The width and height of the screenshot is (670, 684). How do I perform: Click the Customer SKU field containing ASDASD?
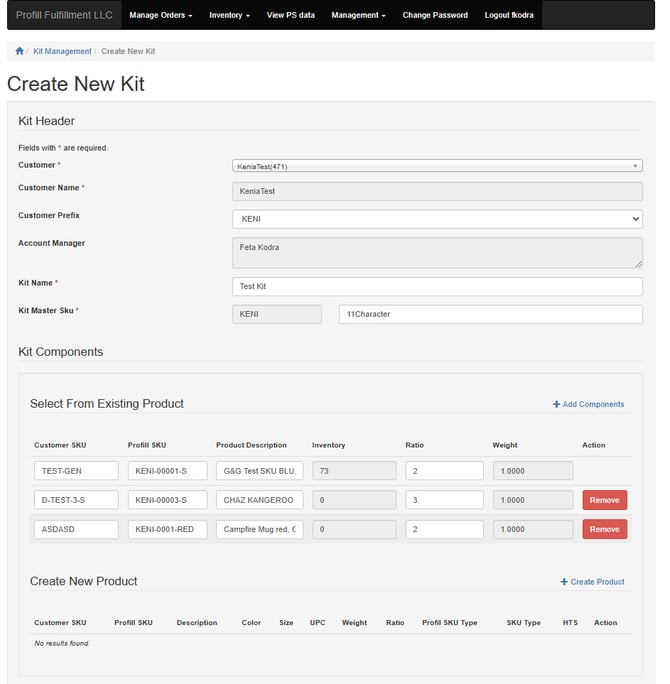[76, 529]
